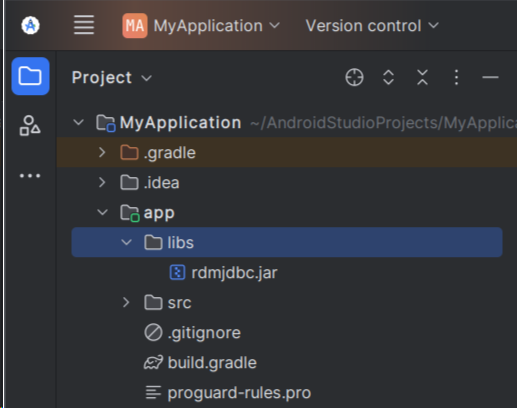The image size is (517, 408).
Task: Open the Project tool window folder icon
Action: coord(30,76)
